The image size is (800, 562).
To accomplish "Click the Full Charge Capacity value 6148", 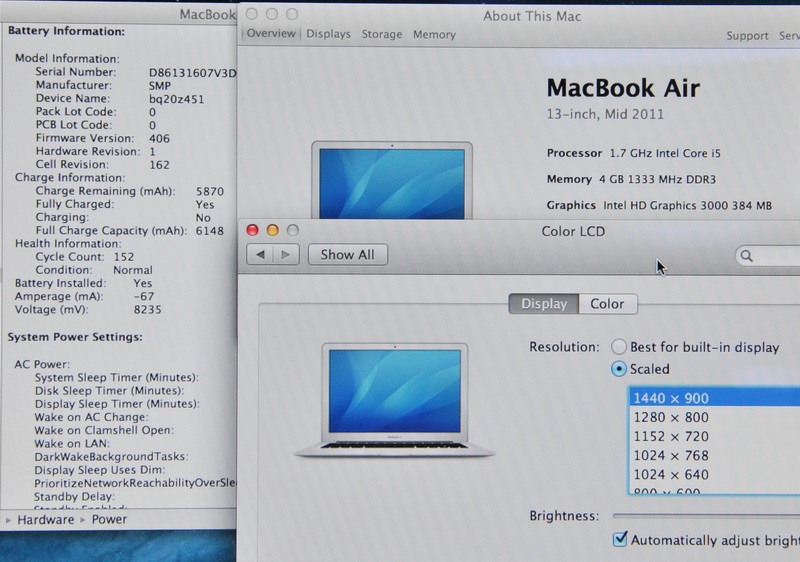I will point(210,231).
